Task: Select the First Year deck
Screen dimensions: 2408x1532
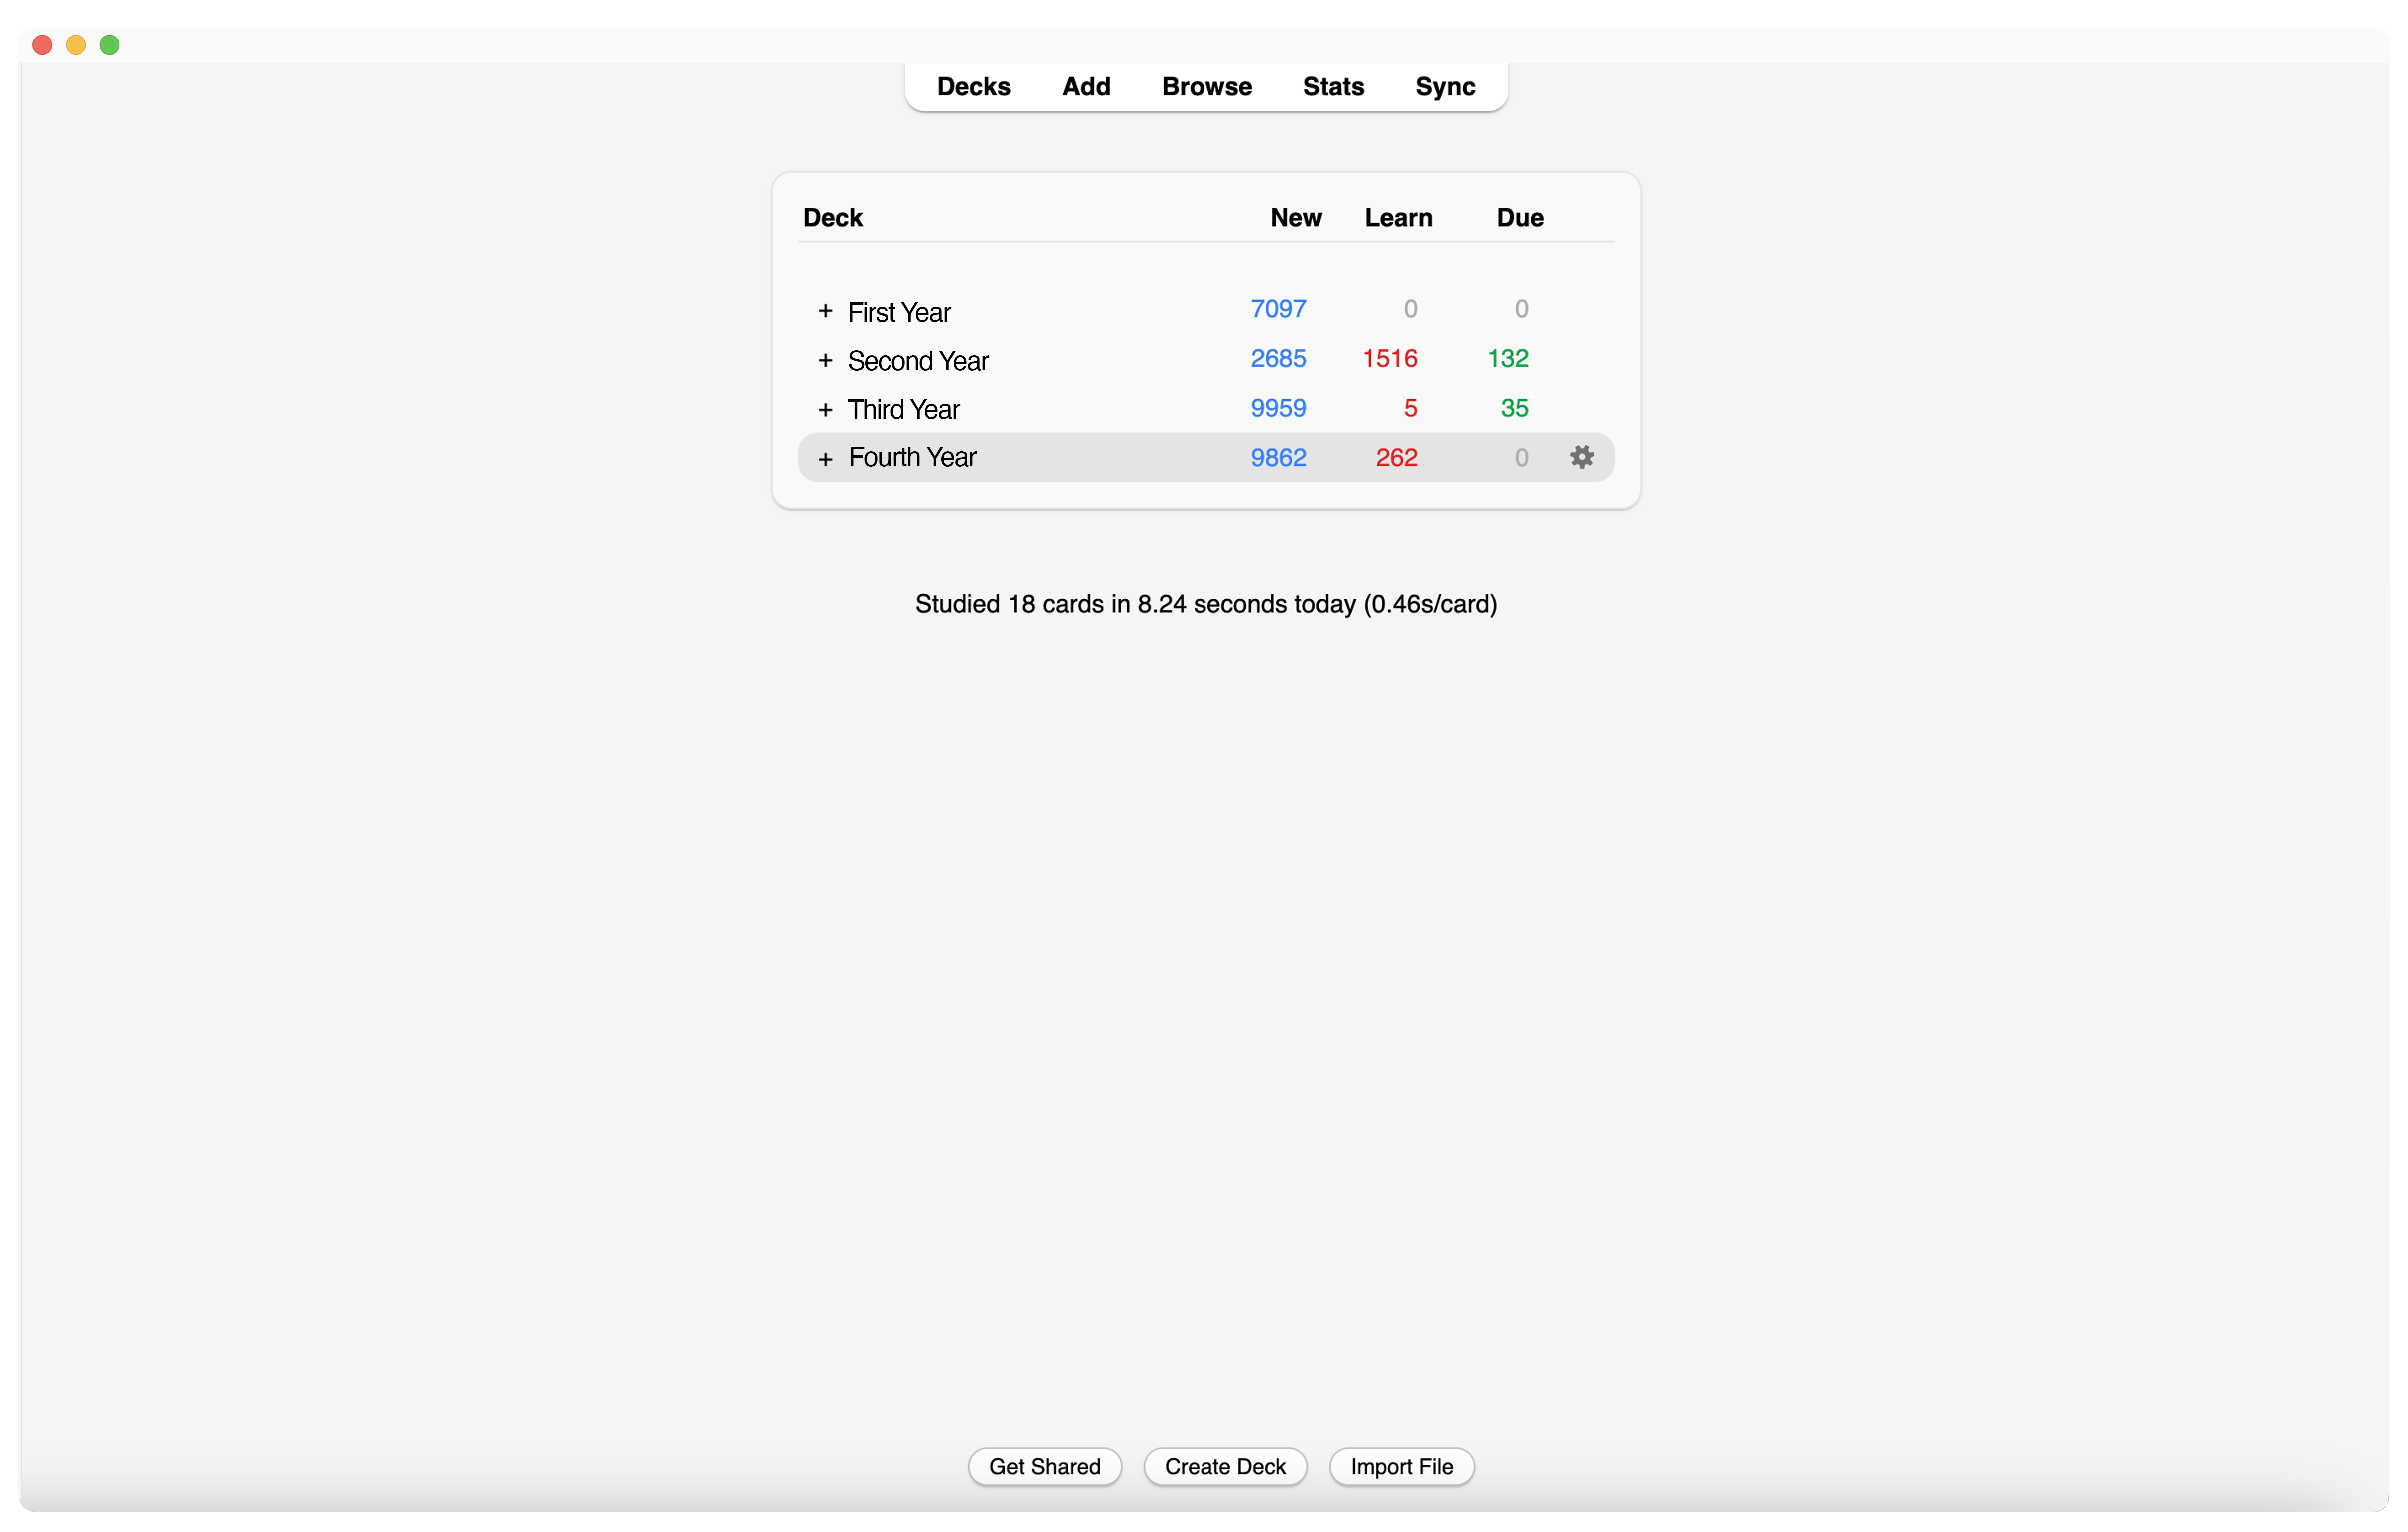Action: (898, 311)
